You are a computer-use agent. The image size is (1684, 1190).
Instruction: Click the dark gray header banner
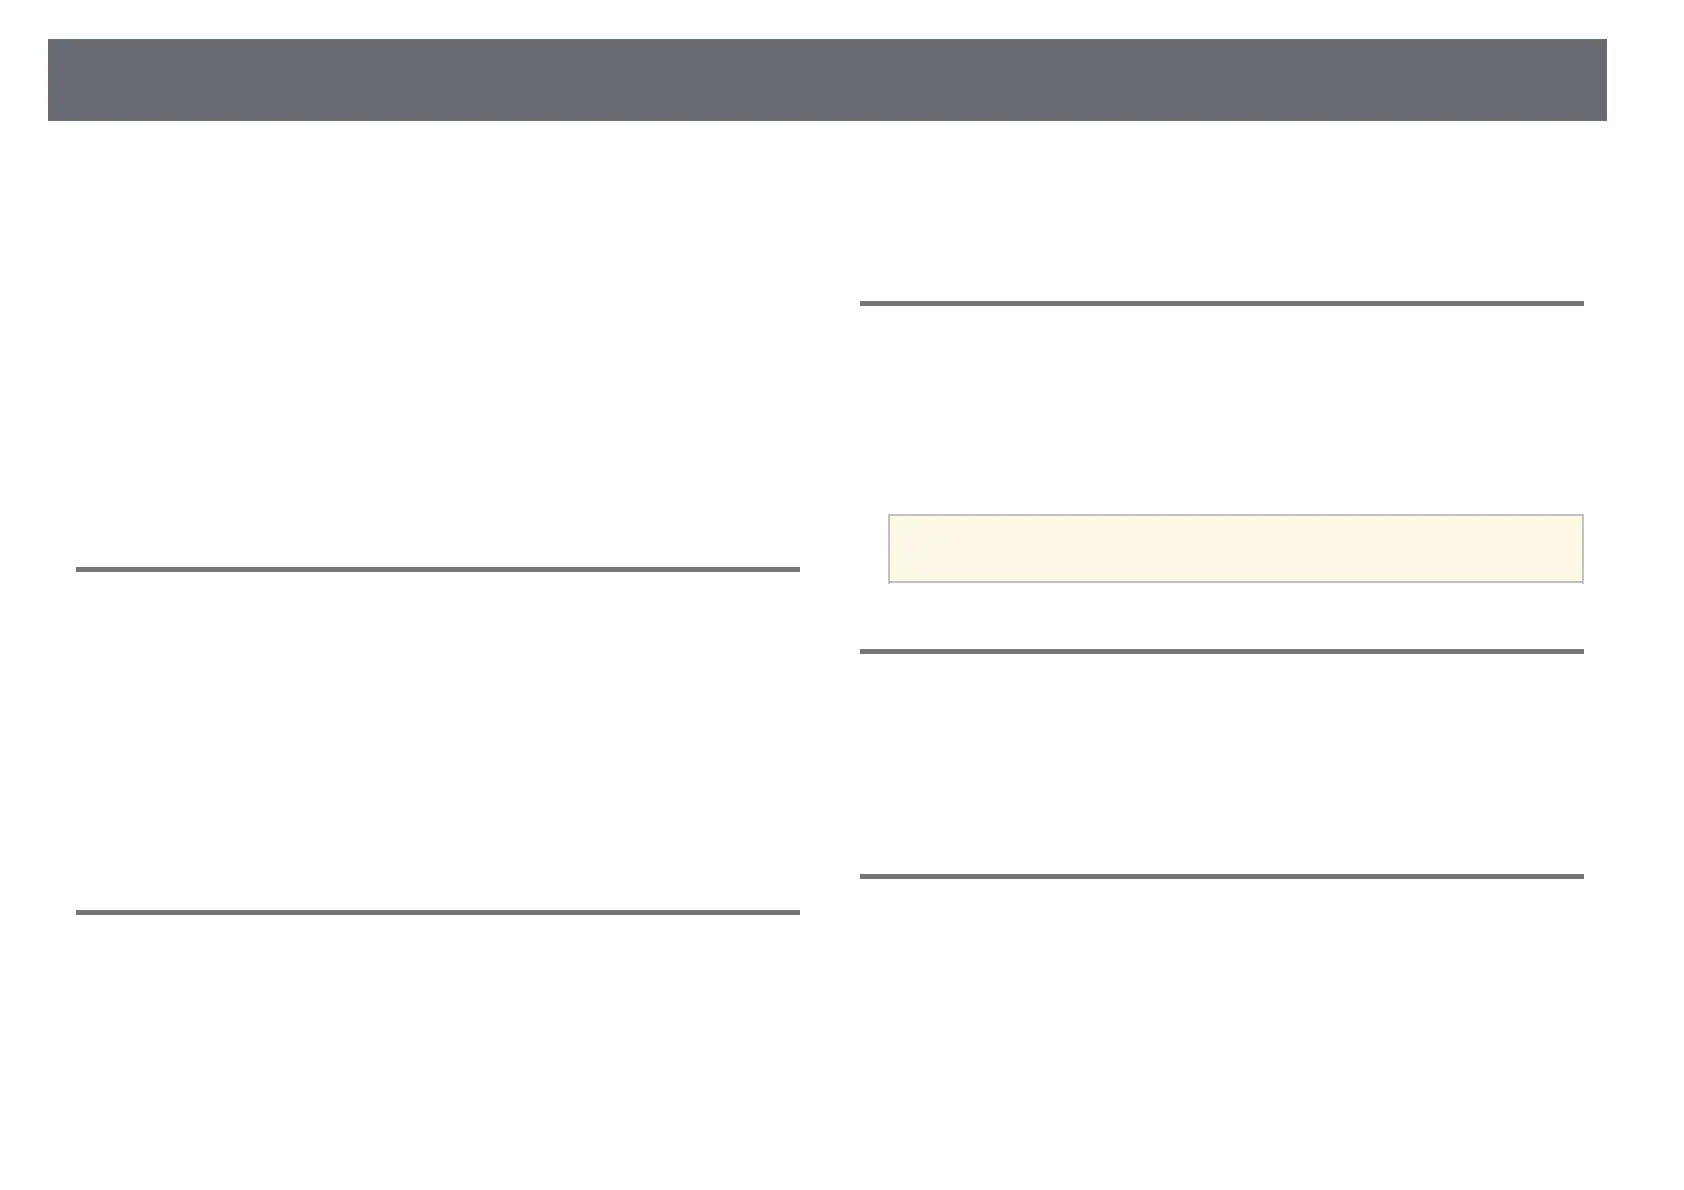(827, 80)
